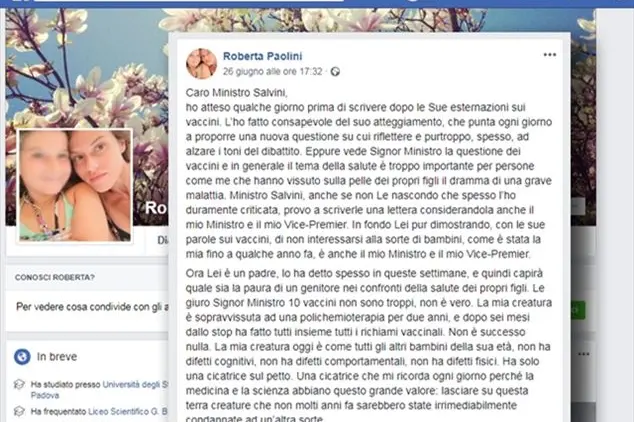
Task: Click the profile name Ro on cover
Action: pyautogui.click(x=156, y=208)
